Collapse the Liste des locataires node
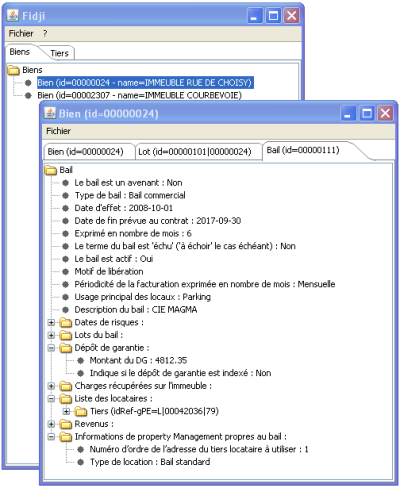This screenshot has width=400, height=488. 51,399
